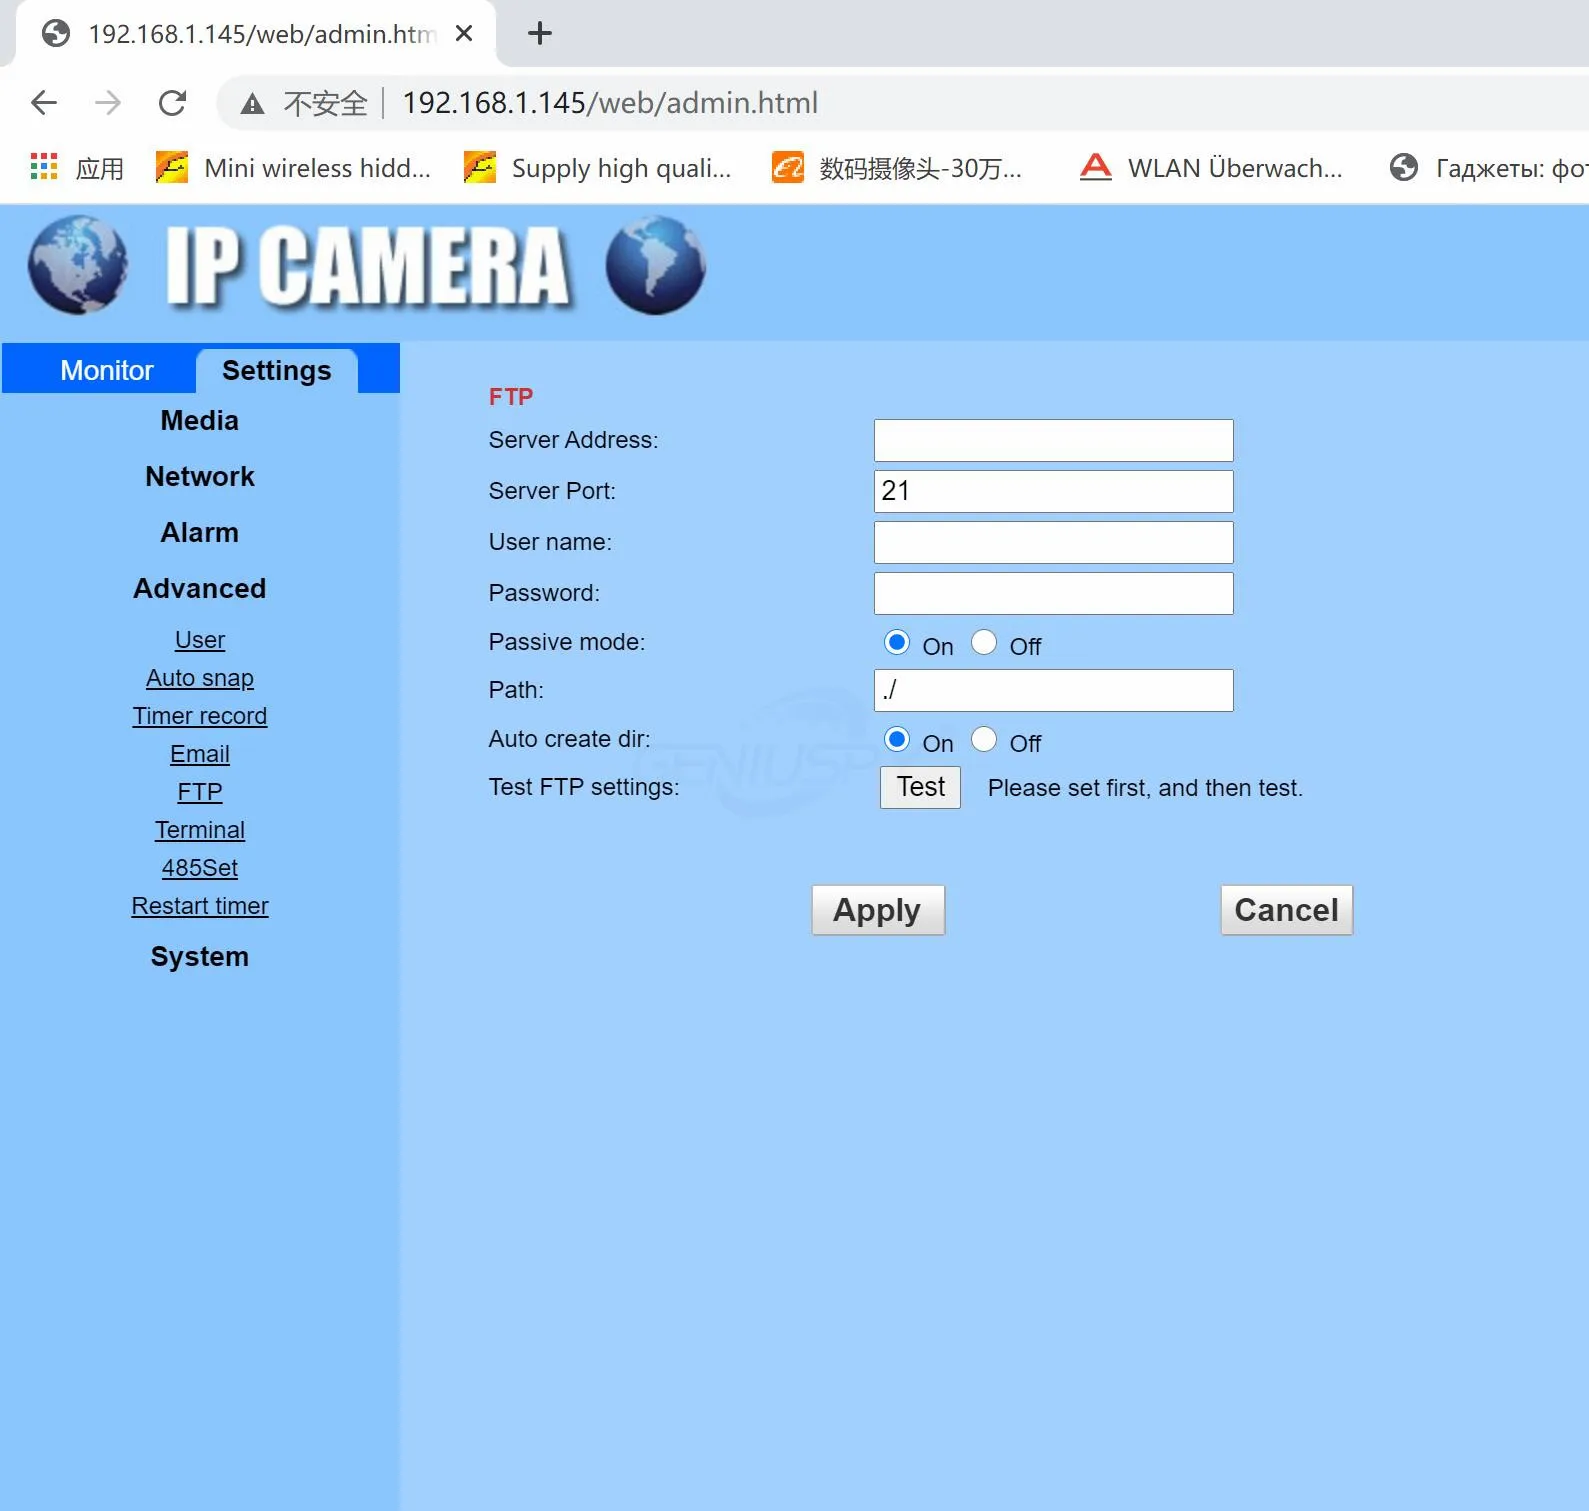
Task: Set Auto create dir to Off
Action: tap(984, 739)
